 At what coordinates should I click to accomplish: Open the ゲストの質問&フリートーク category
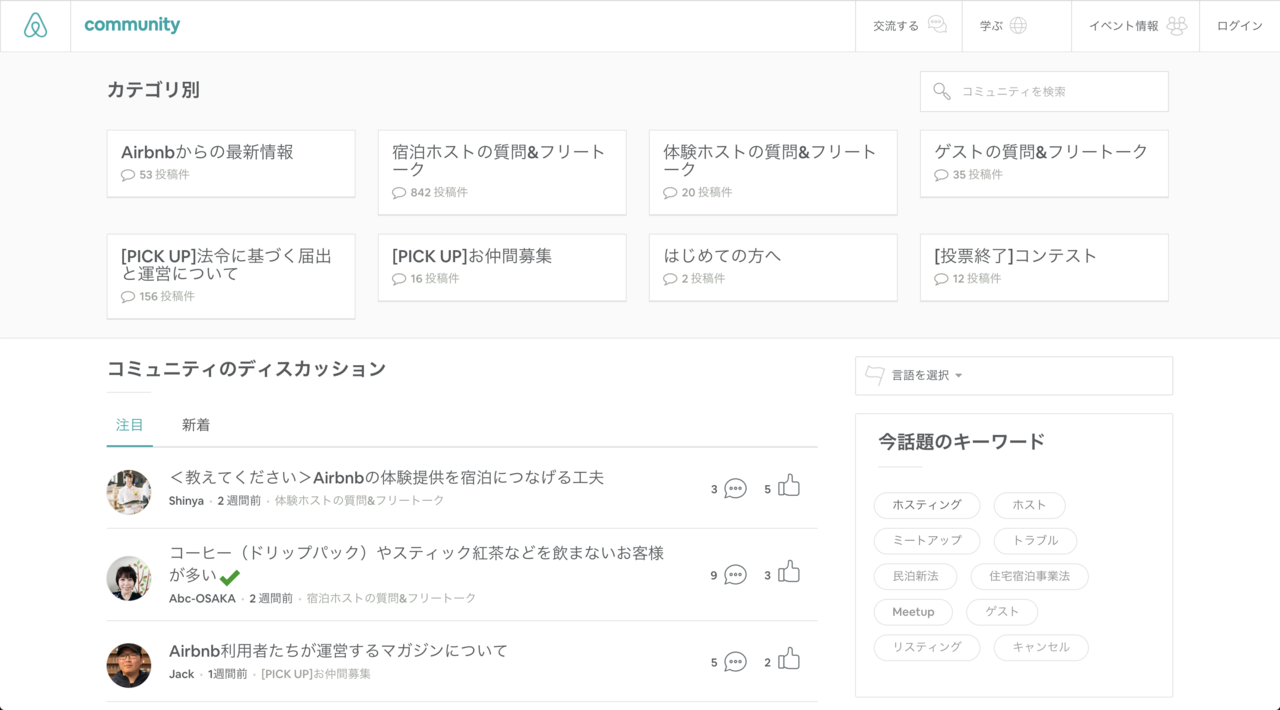[x=1044, y=163]
